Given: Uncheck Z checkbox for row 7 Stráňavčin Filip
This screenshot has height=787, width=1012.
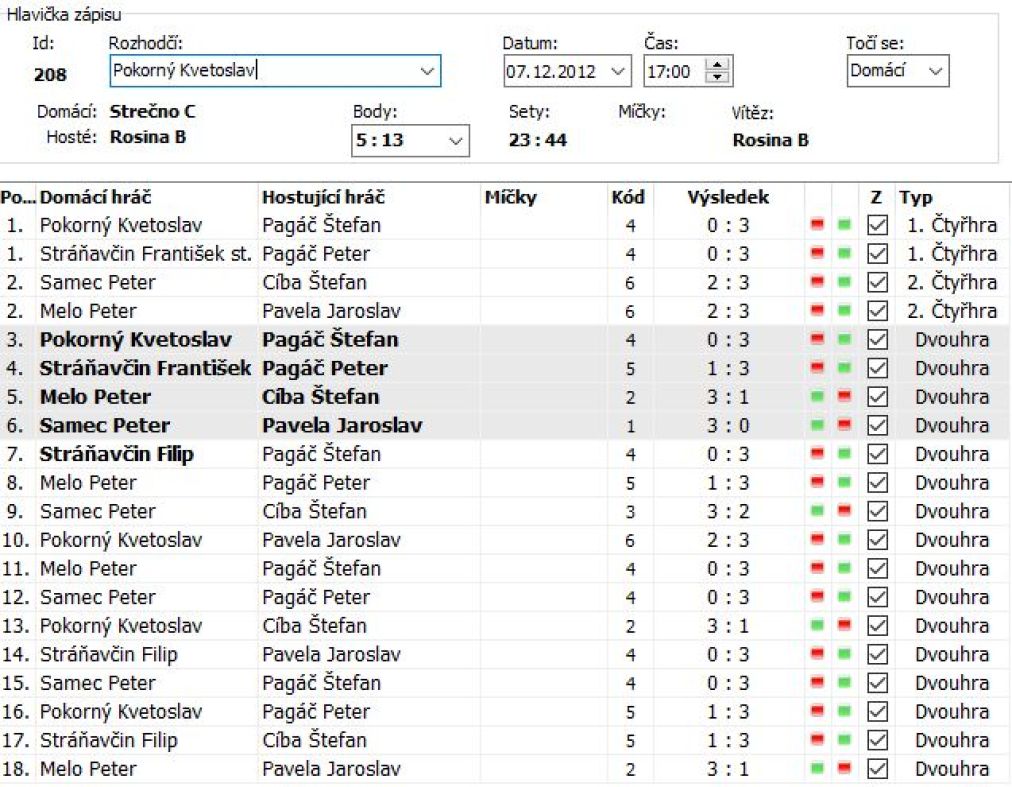Looking at the screenshot, I should click(x=877, y=455).
